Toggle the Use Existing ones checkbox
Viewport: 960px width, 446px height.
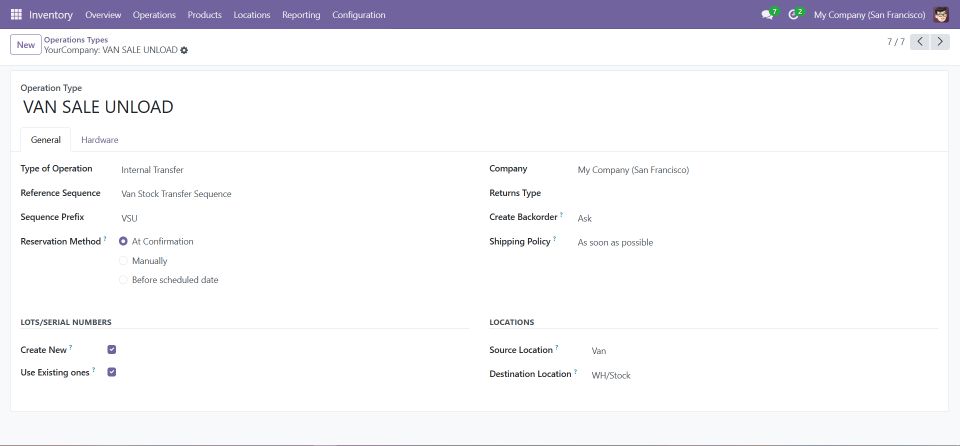point(112,372)
